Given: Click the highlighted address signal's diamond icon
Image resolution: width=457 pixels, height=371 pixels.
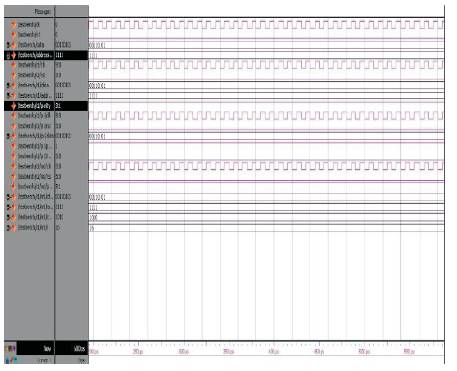Looking at the screenshot, I should coord(14,55).
